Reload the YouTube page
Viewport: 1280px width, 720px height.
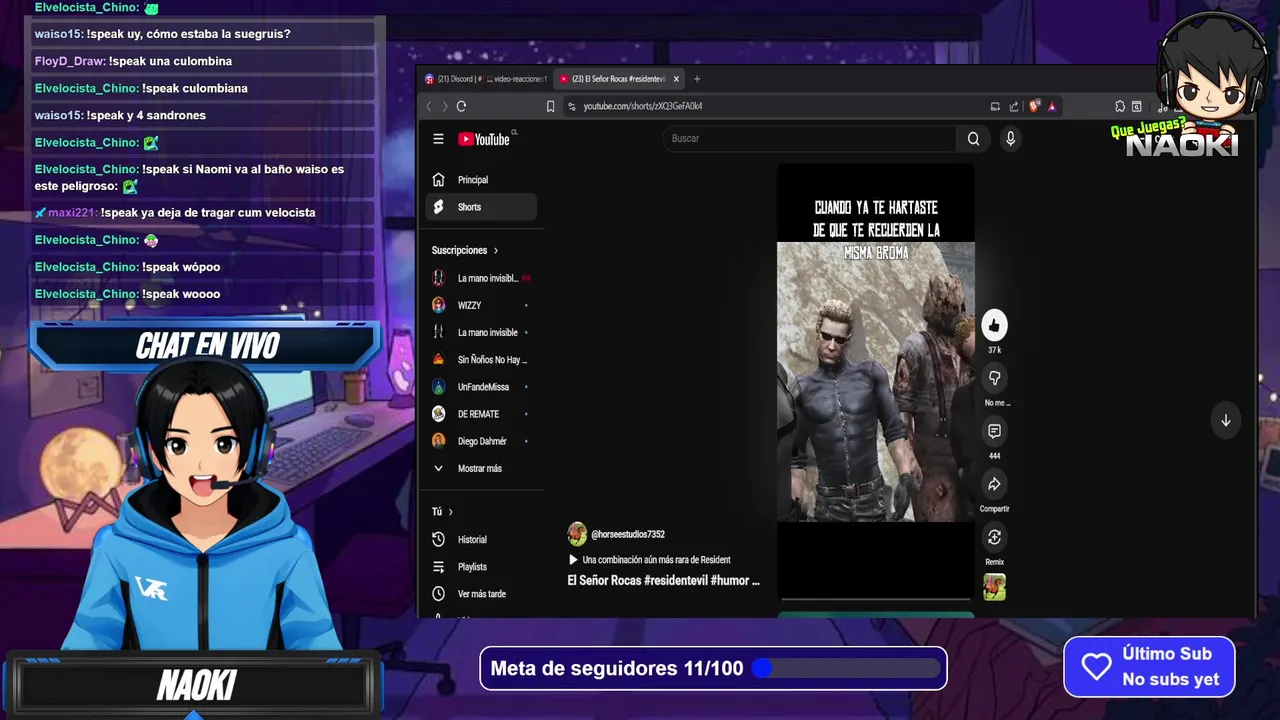(461, 106)
